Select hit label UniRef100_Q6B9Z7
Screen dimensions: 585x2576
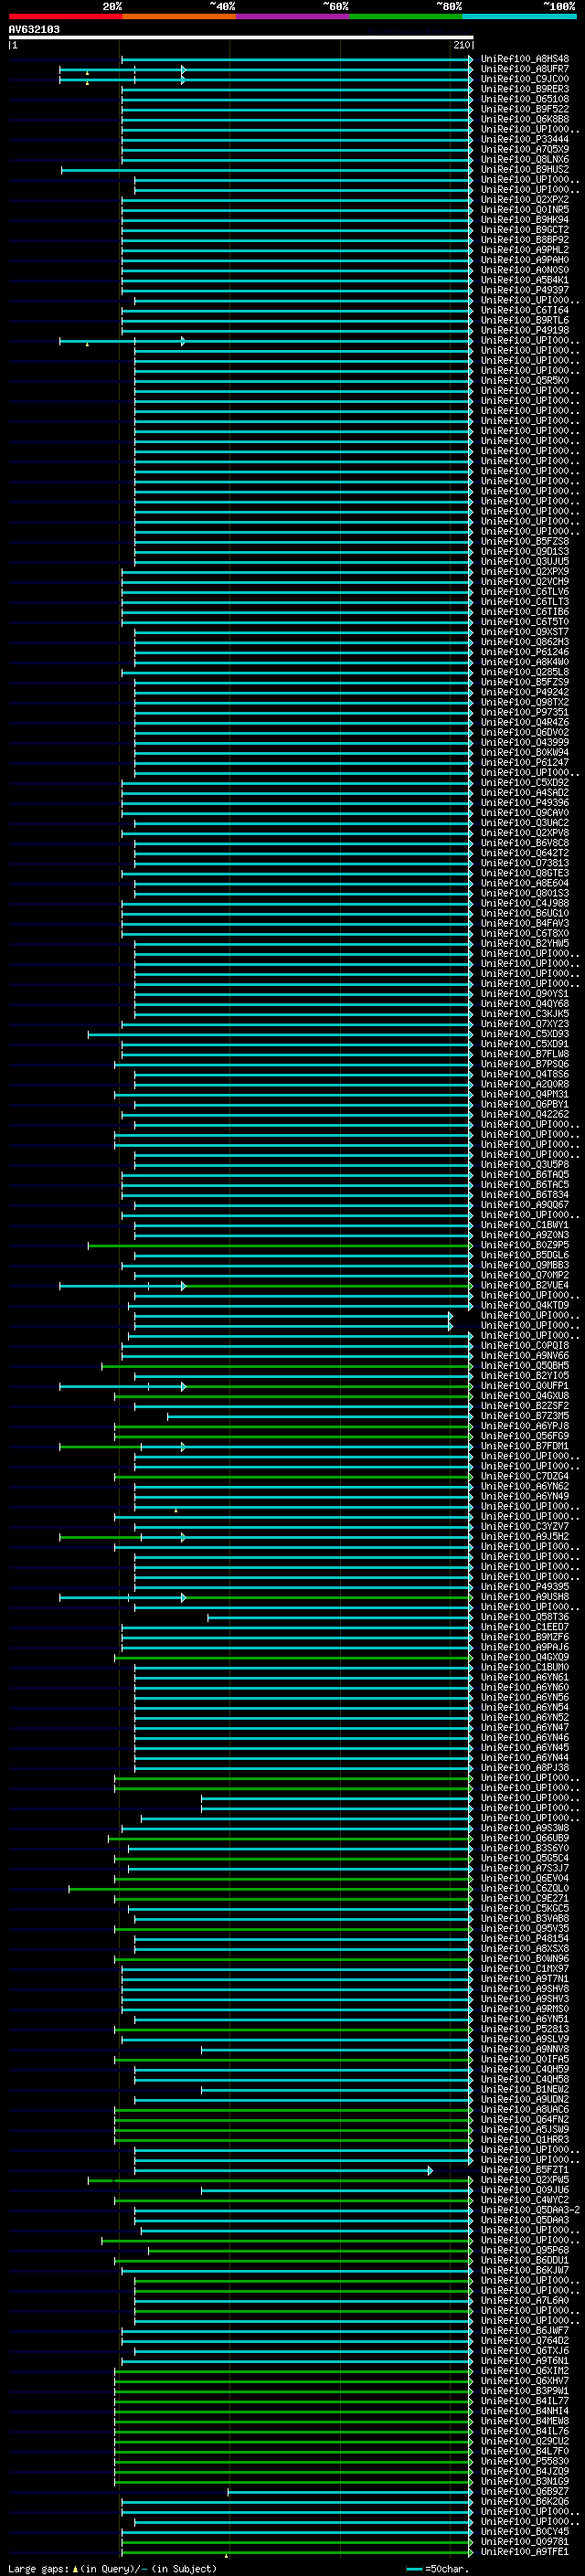[x=525, y=2492]
